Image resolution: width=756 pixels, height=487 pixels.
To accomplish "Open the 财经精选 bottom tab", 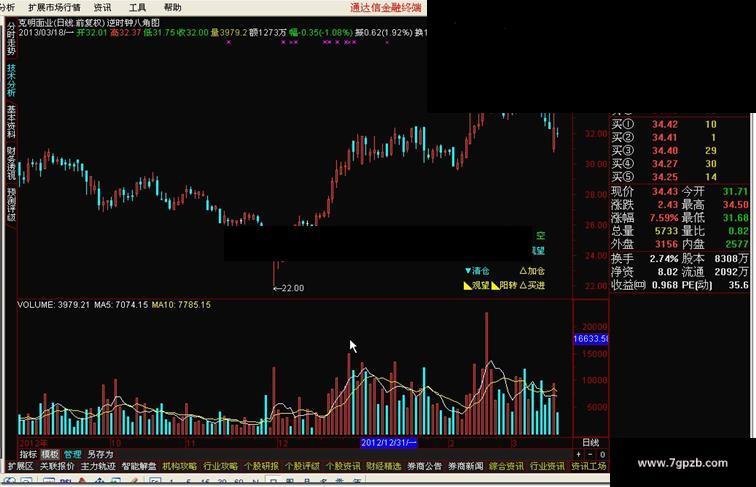I will (383, 466).
